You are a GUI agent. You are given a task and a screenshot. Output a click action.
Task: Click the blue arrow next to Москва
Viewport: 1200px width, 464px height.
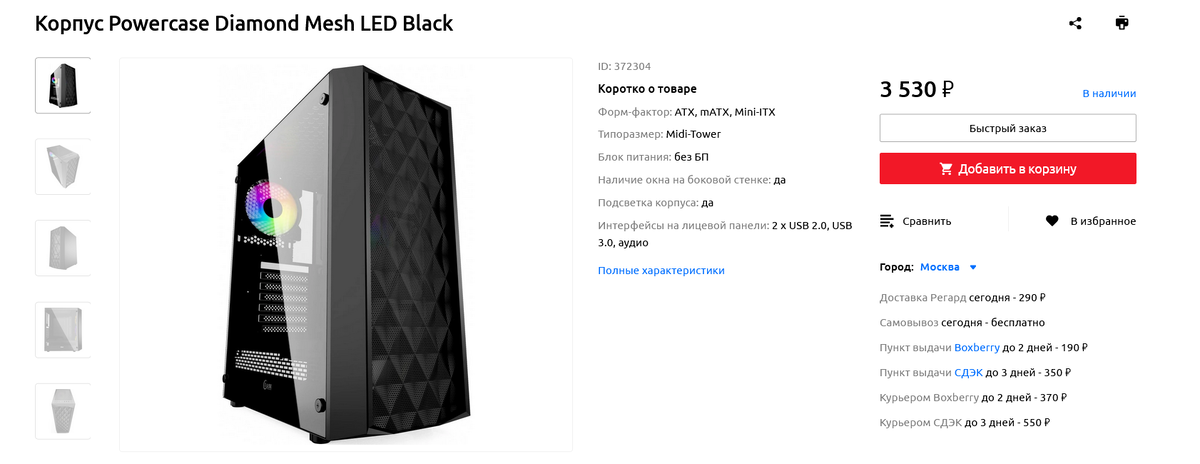pyautogui.click(x=973, y=267)
